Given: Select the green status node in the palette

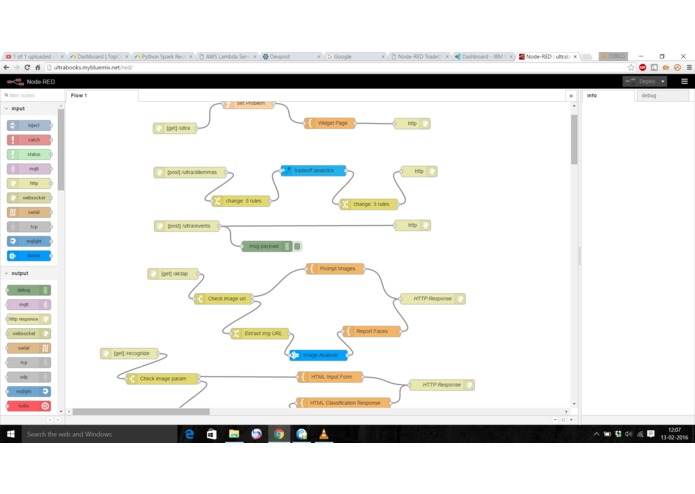Looking at the screenshot, I should 29,154.
